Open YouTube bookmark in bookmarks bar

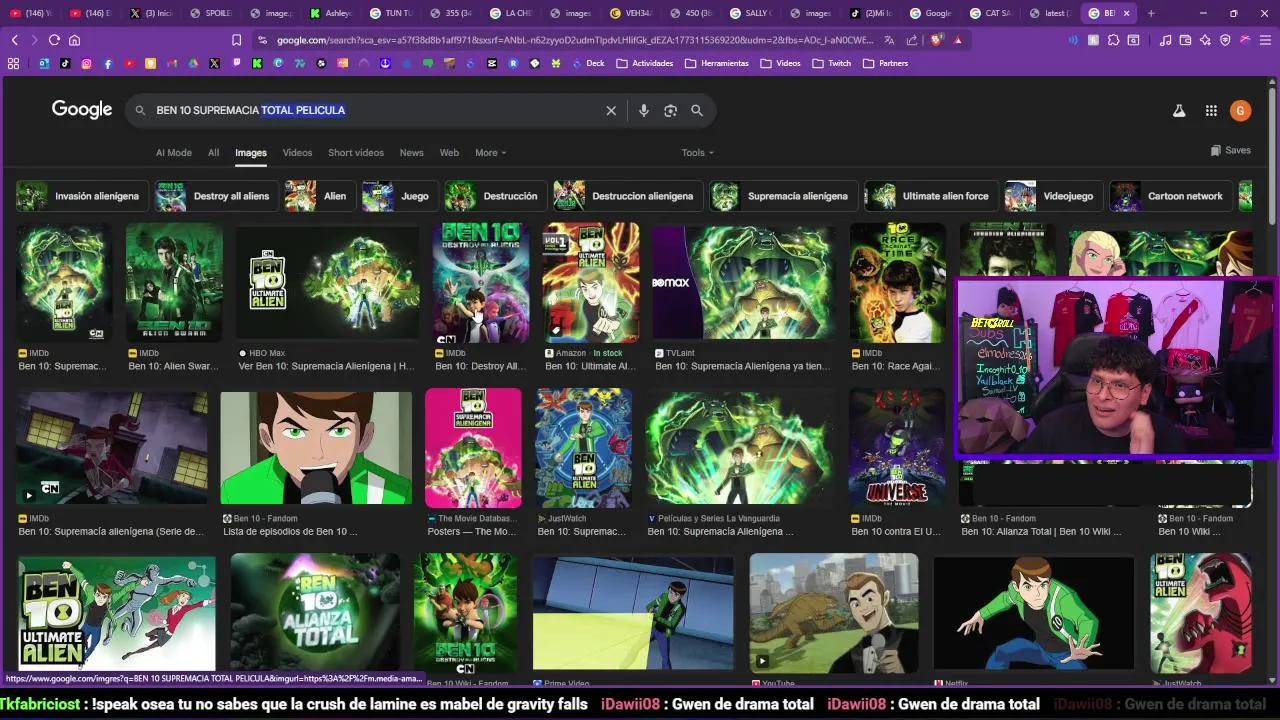[129, 63]
